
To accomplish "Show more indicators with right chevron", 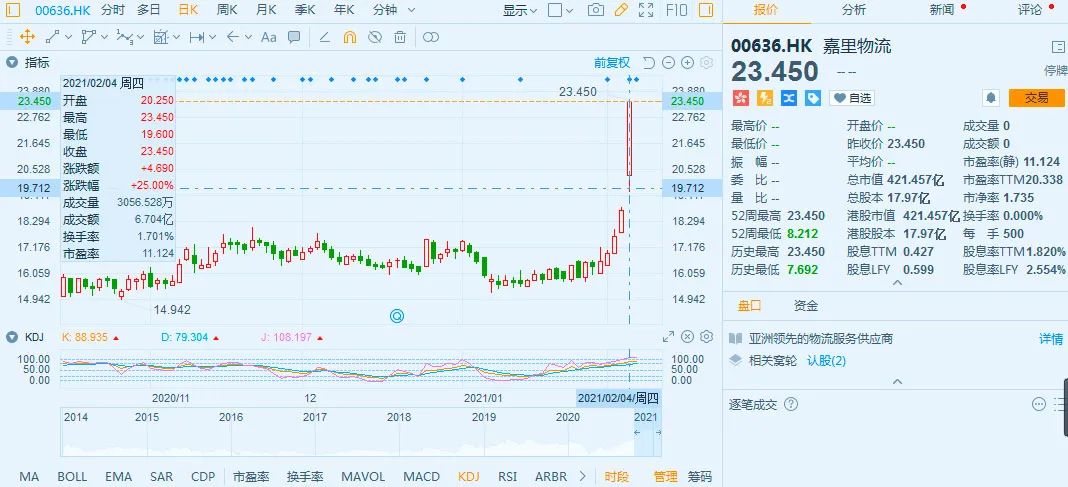I will pos(582,476).
